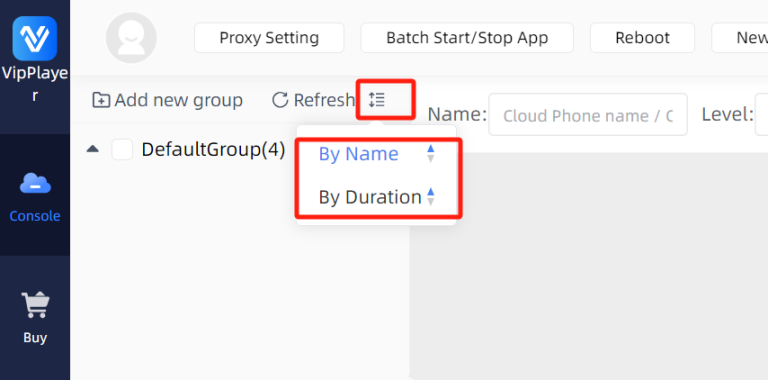Screen dimensions: 768x380
Task: Click the sort list icon
Action: tap(377, 100)
